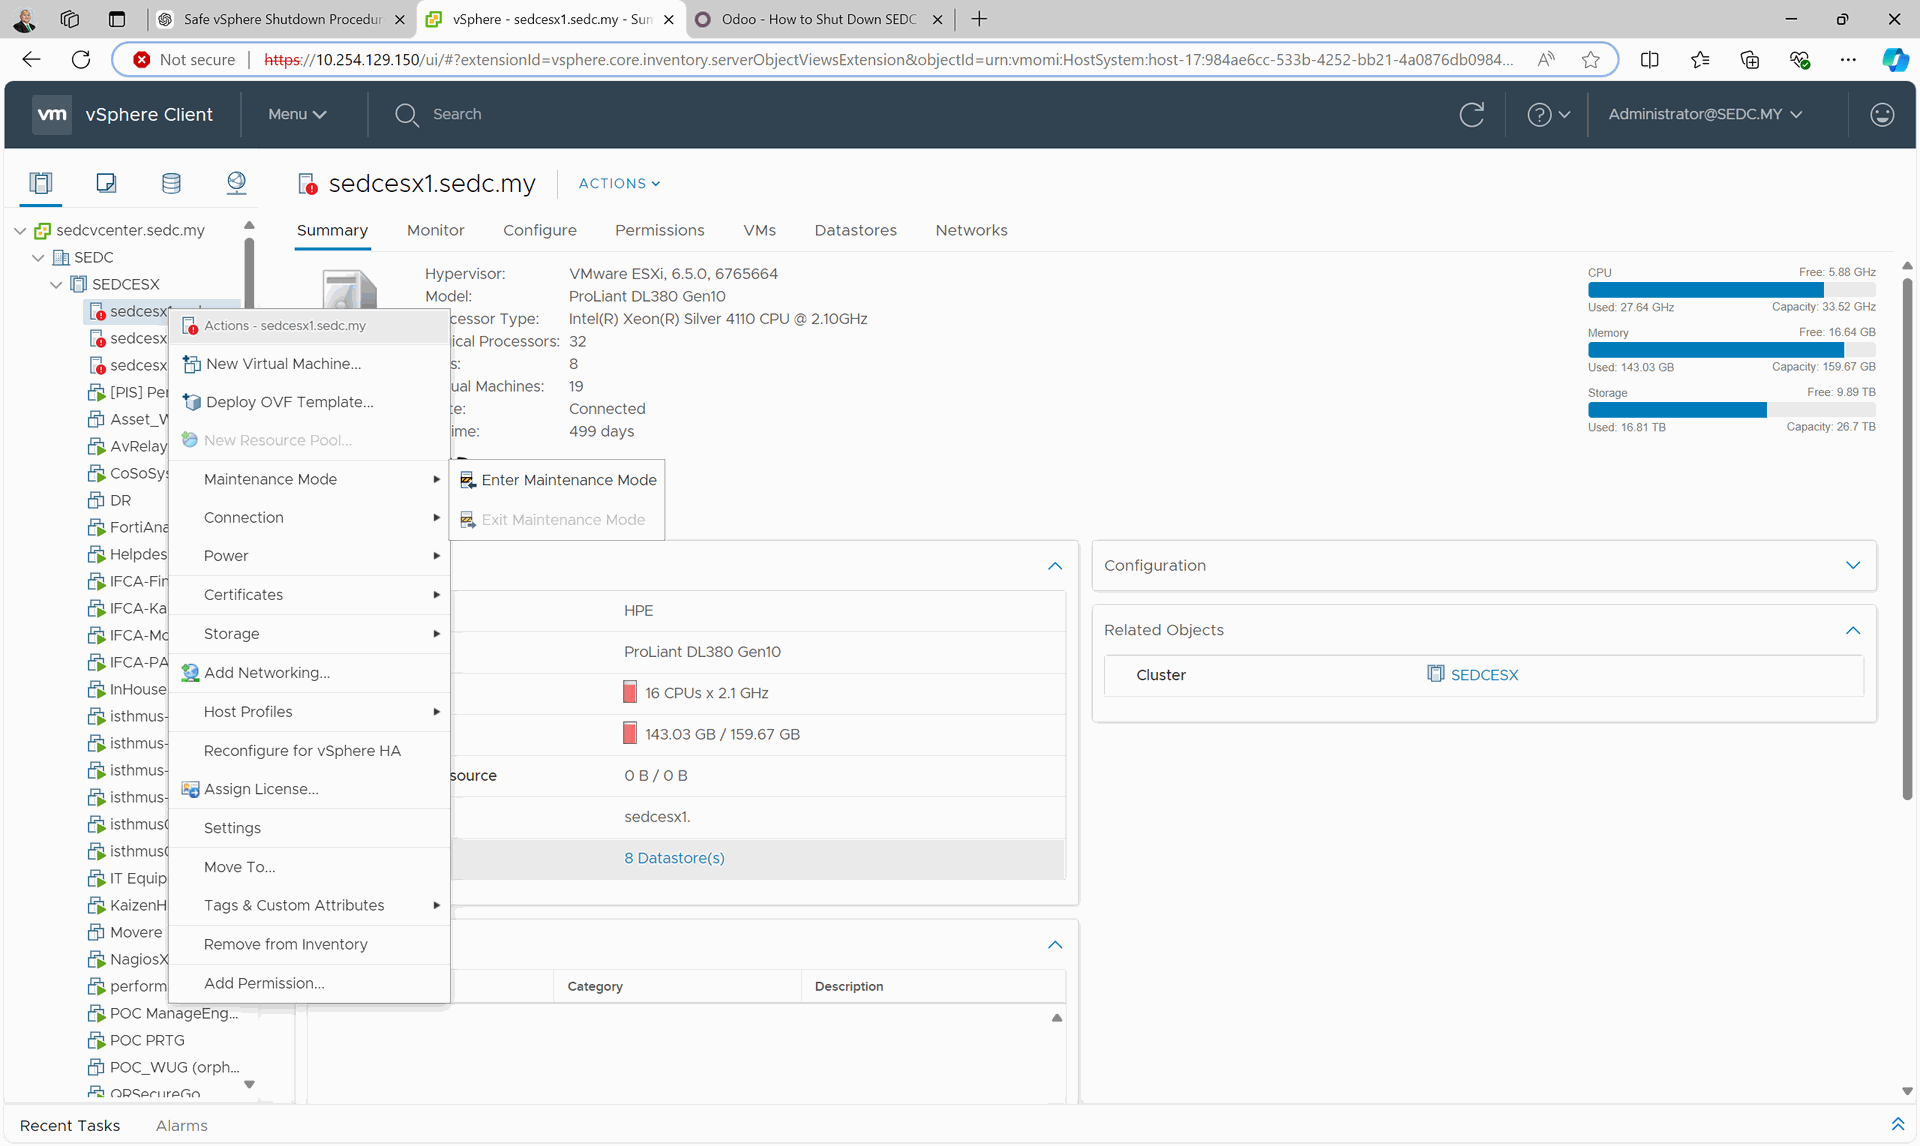Collapse the Related Objects panel
The image size is (1920, 1146).
point(1853,631)
